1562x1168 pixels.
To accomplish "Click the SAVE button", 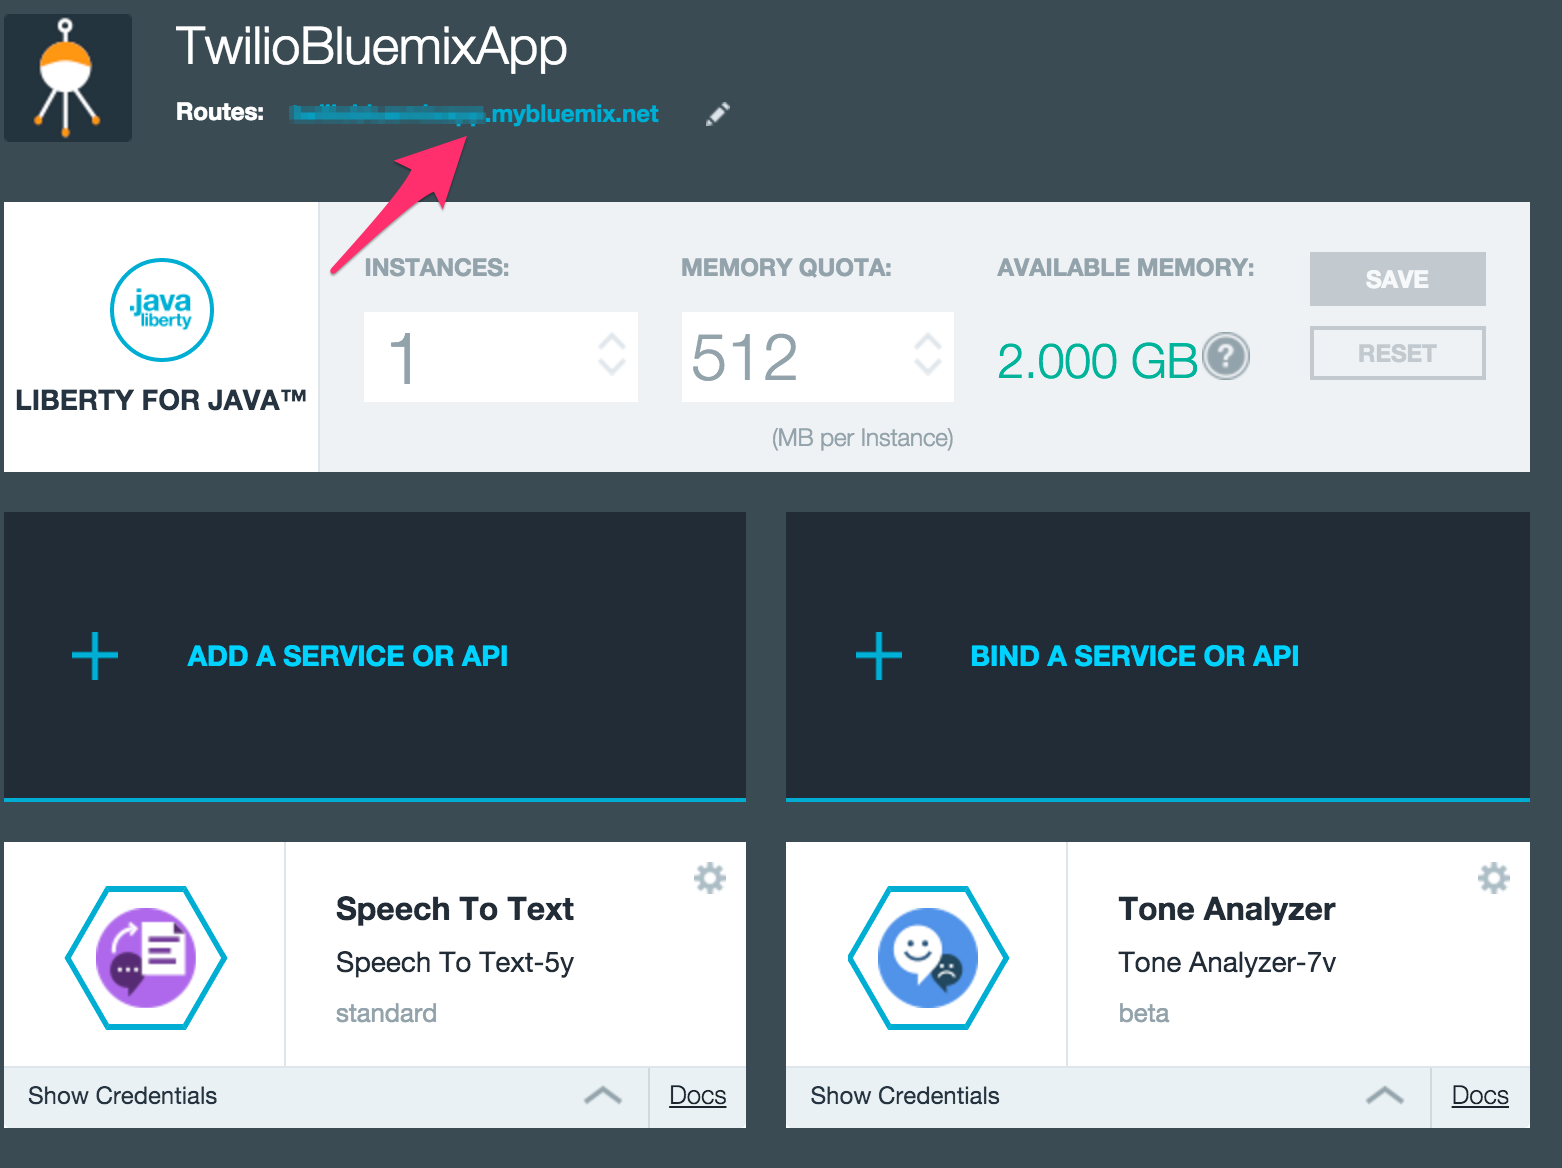I will (1397, 279).
